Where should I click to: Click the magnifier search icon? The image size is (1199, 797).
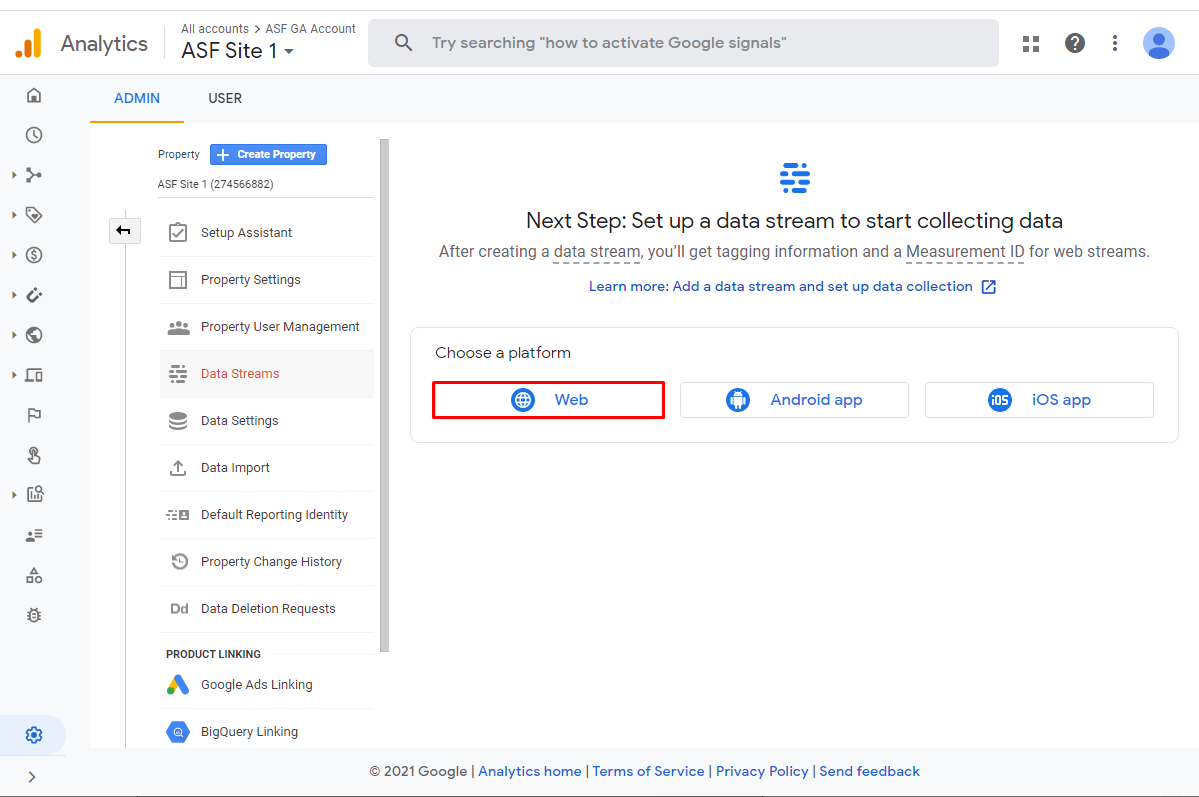coord(403,43)
